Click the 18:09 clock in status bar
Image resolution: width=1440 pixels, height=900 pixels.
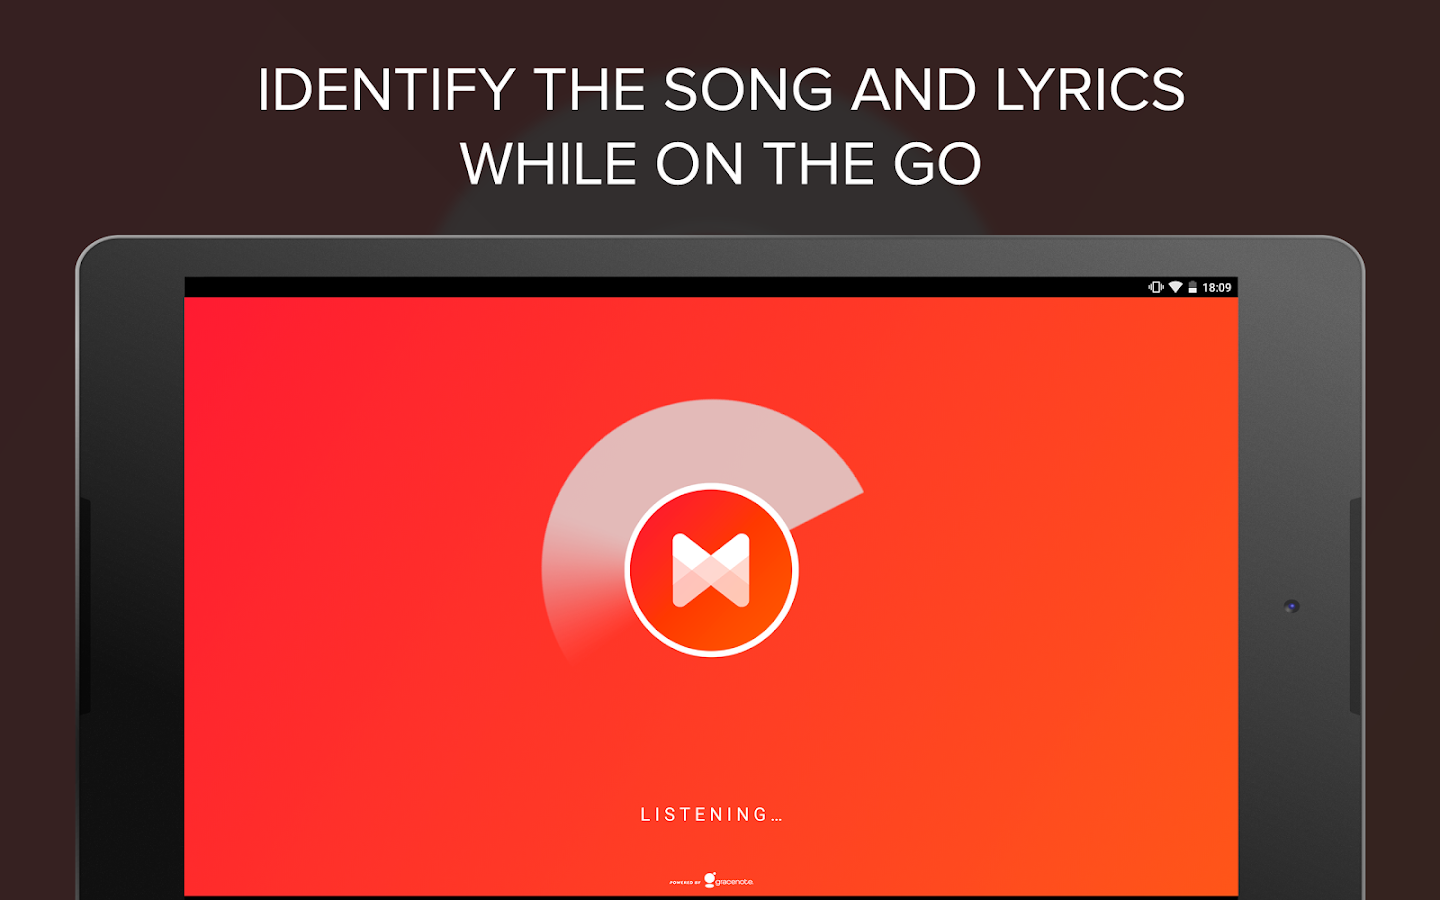point(1217,287)
